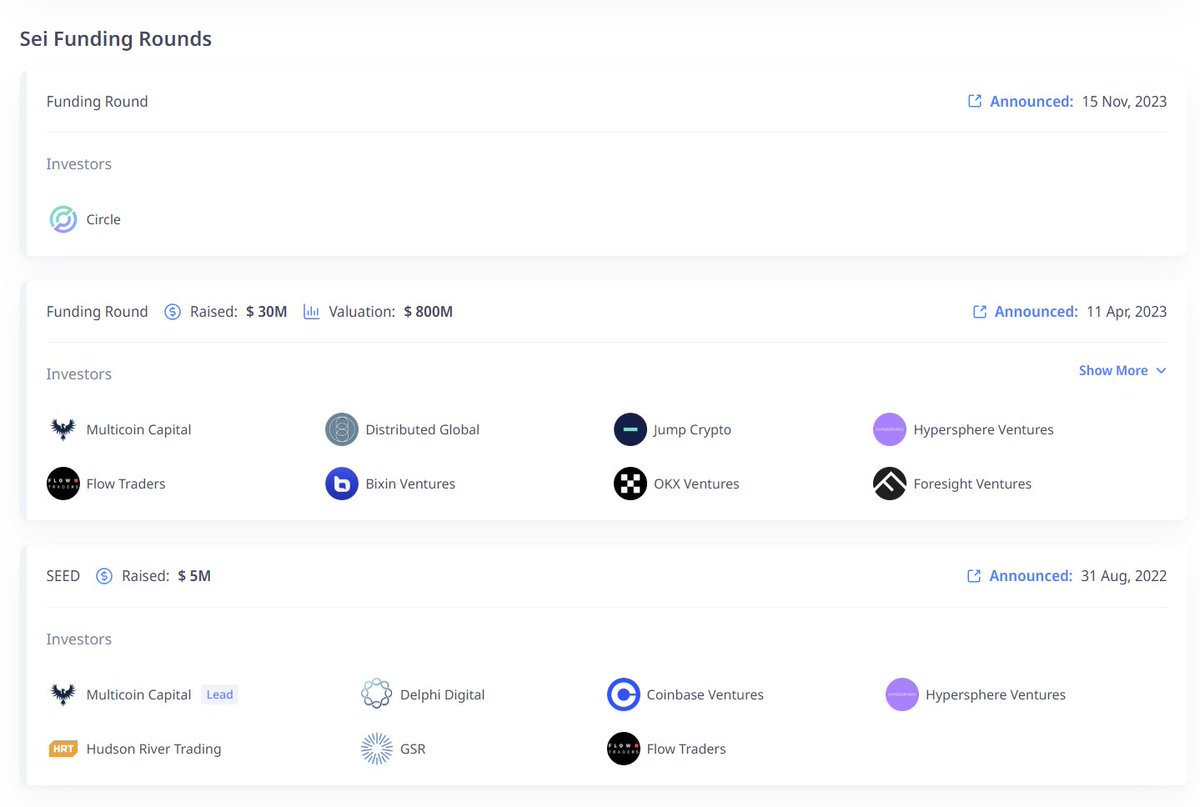Click Flow Traders logo in SEED round
This screenshot has width=1200, height=807.
point(623,749)
